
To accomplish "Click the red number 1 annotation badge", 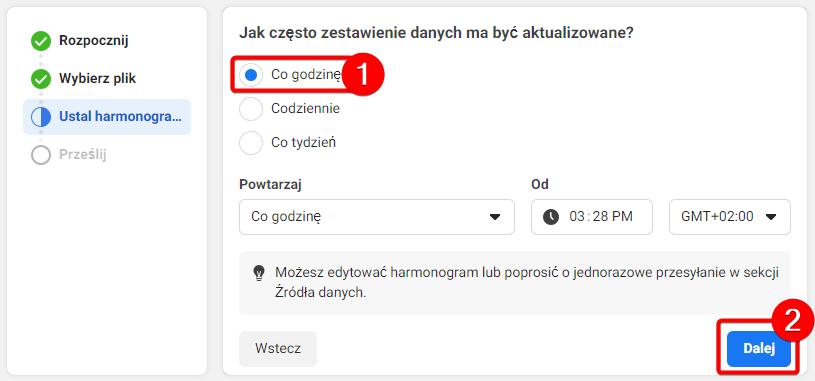I will click(362, 75).
